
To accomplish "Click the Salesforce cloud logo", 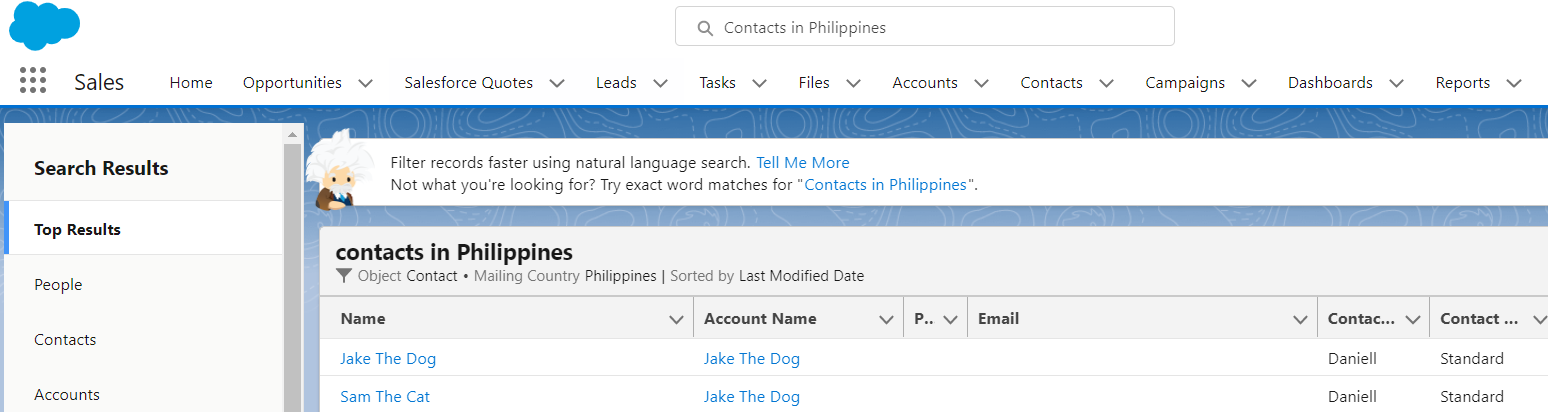I will 45,26.
